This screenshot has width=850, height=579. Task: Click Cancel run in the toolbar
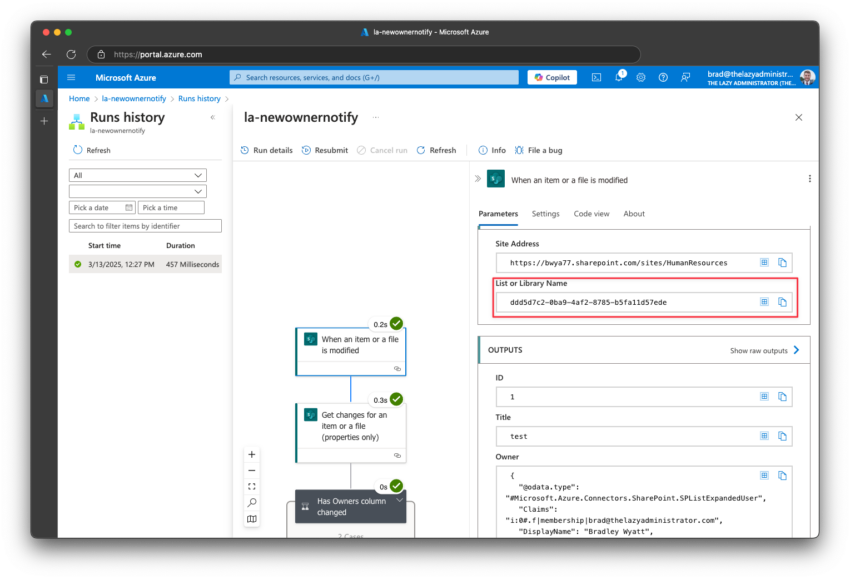382,150
